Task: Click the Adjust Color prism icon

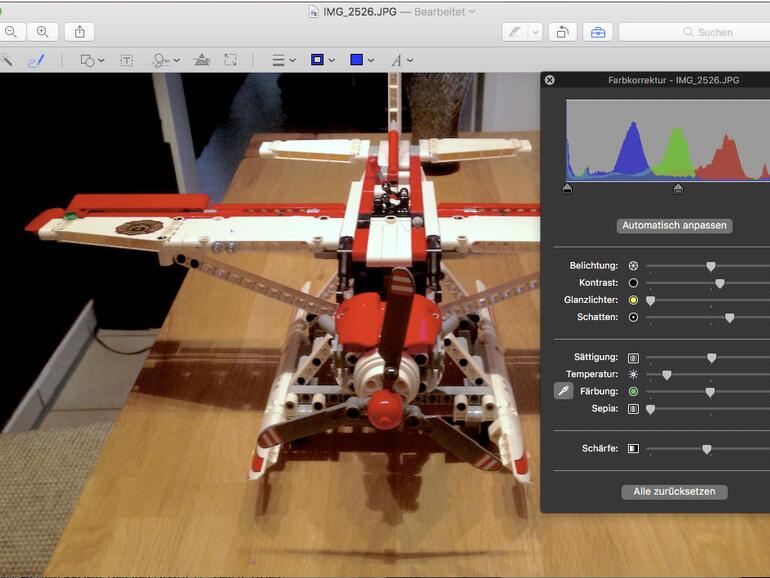Action: click(201, 60)
